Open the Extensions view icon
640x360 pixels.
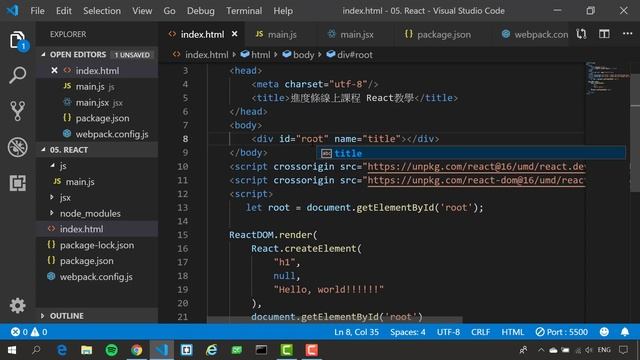[x=18, y=183]
